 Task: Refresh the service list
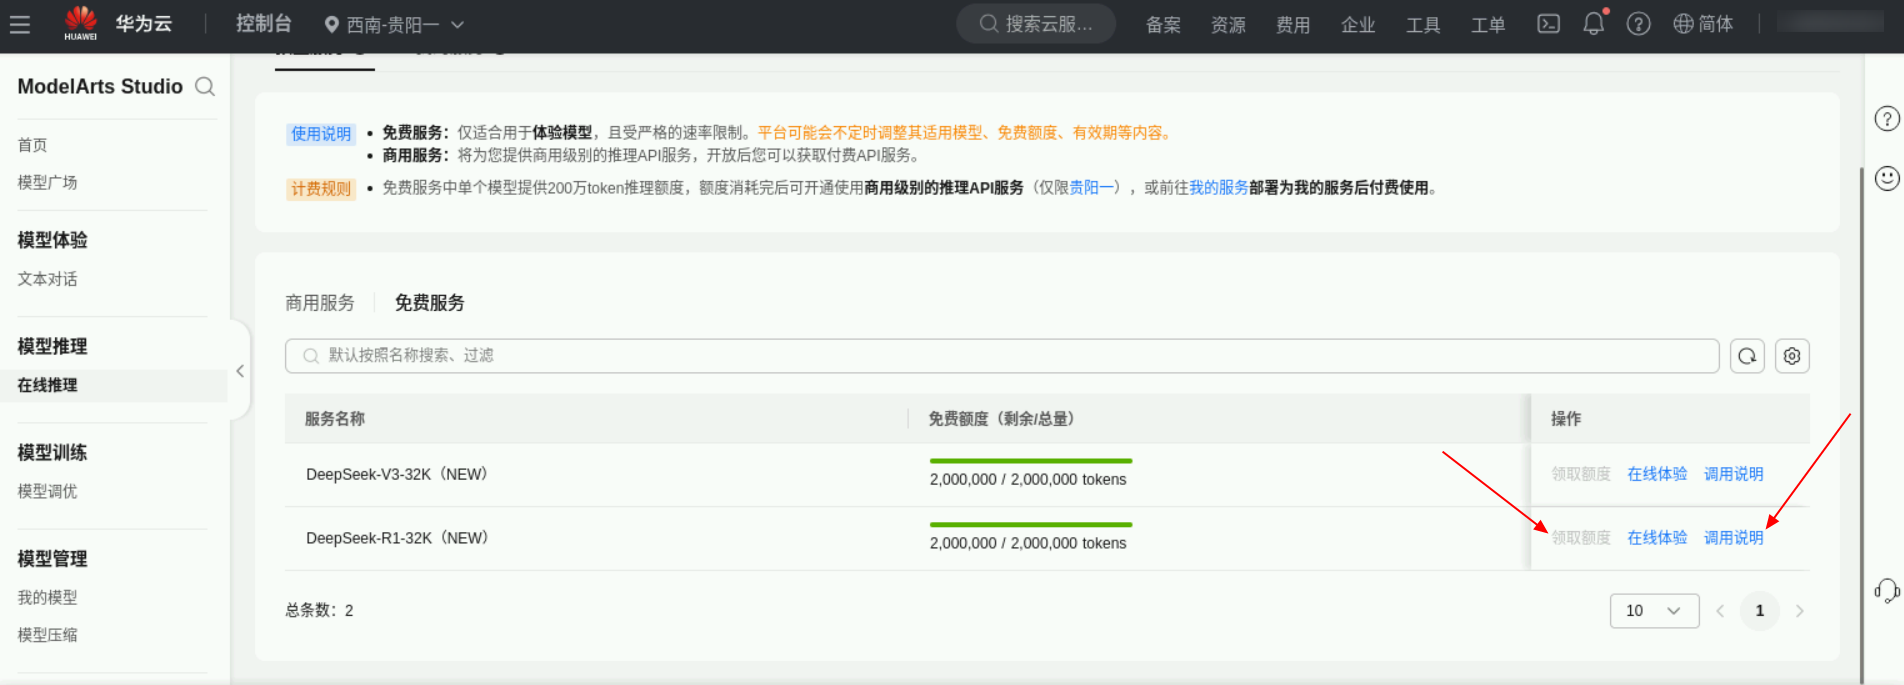click(x=1747, y=356)
